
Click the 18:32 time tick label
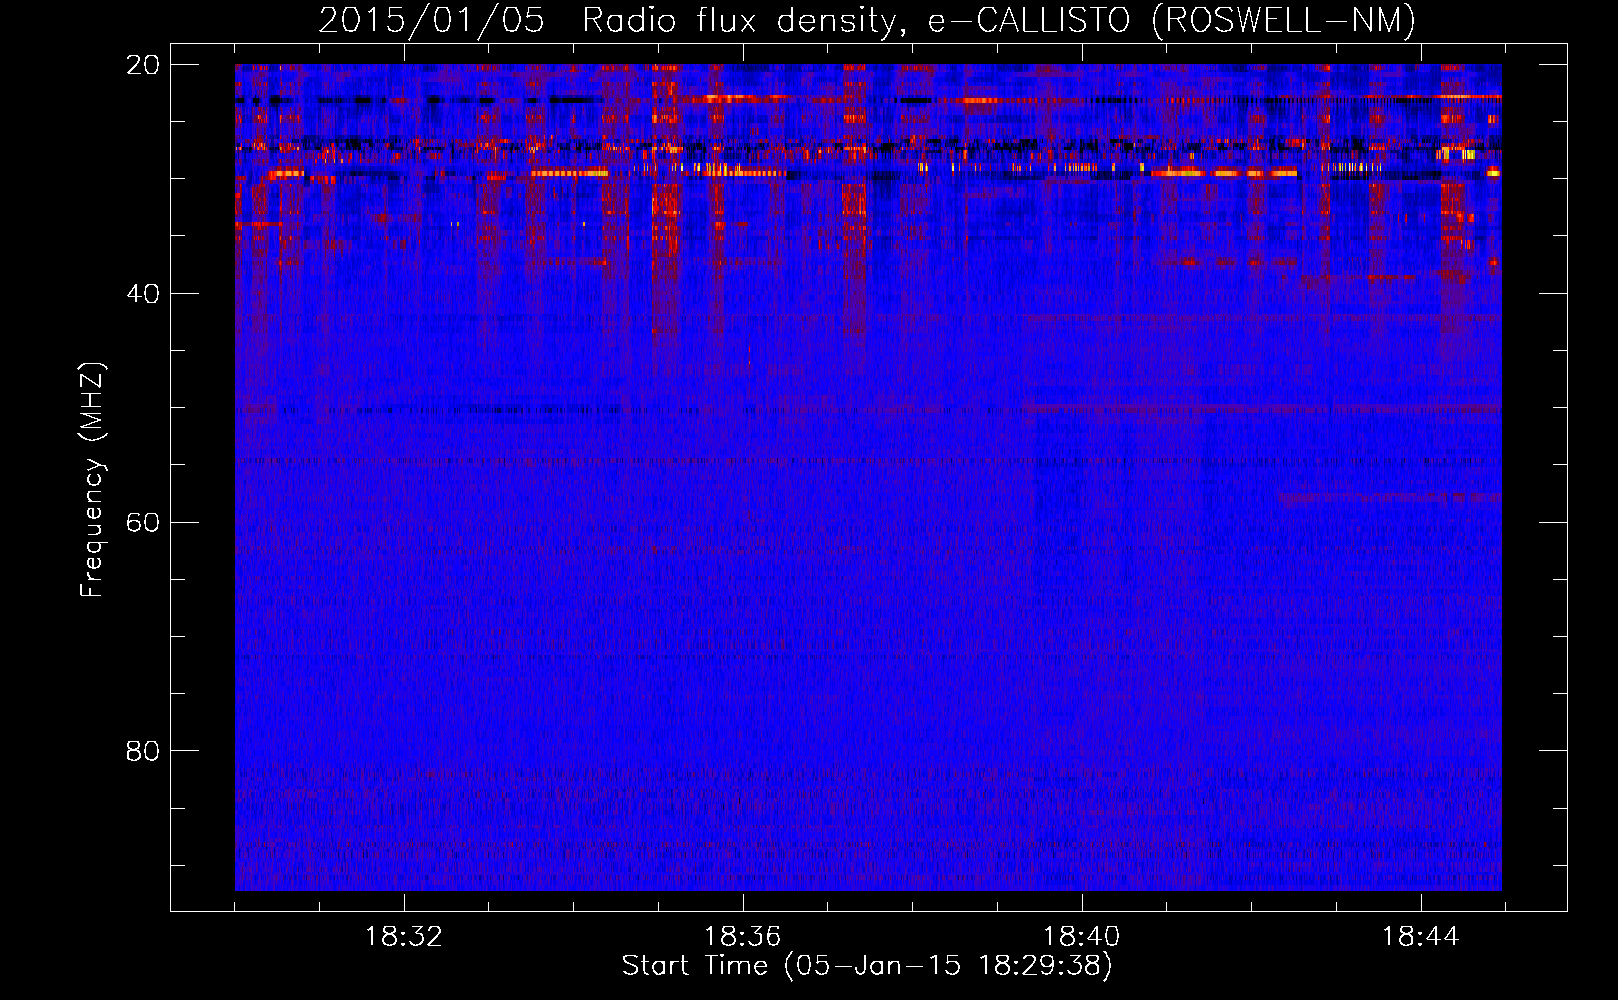(x=404, y=937)
